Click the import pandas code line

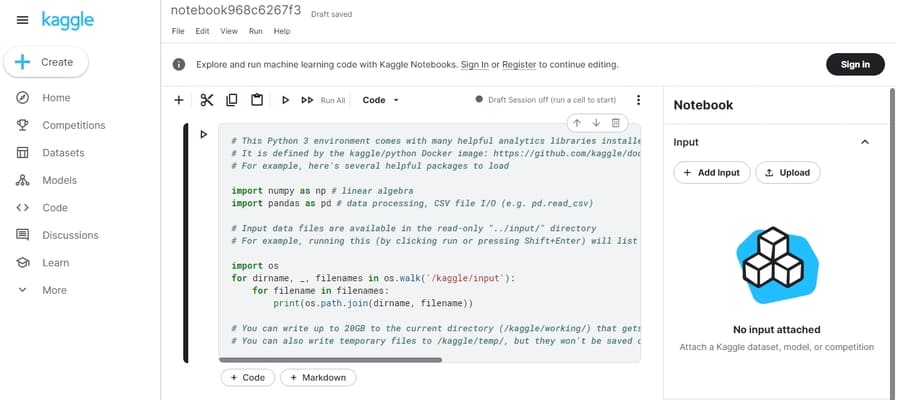[412, 203]
